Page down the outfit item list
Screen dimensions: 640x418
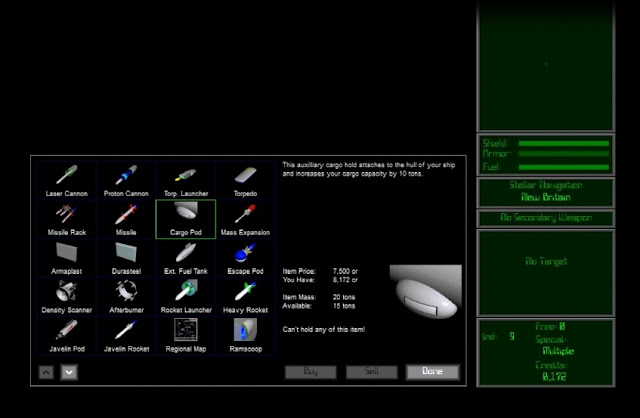(69, 372)
